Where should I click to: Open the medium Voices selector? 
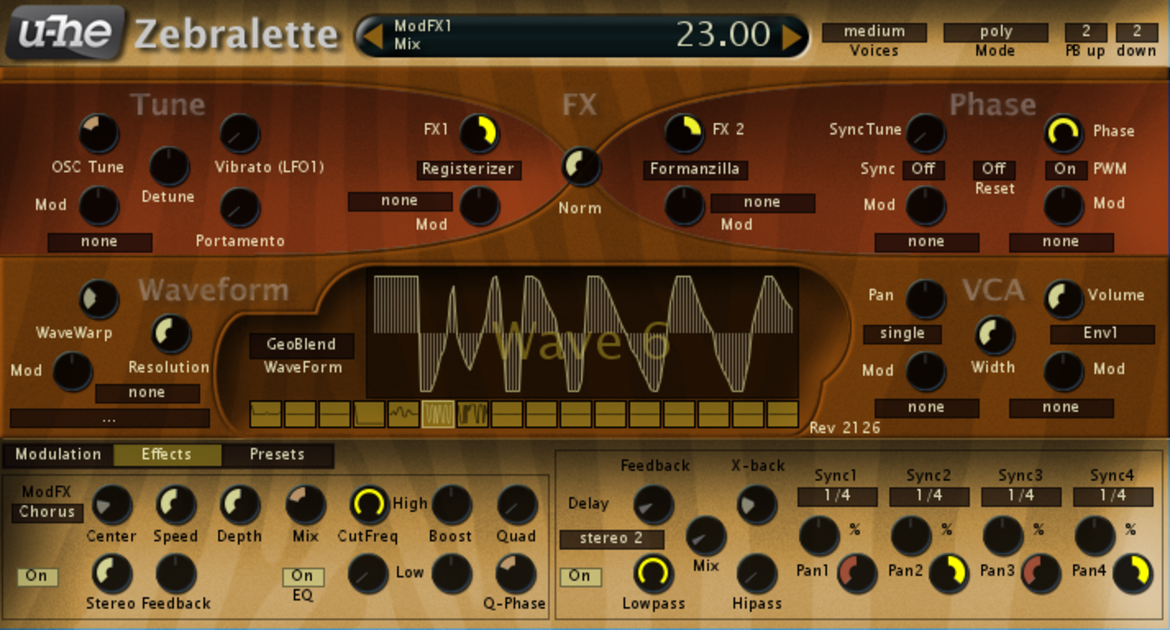[875, 31]
